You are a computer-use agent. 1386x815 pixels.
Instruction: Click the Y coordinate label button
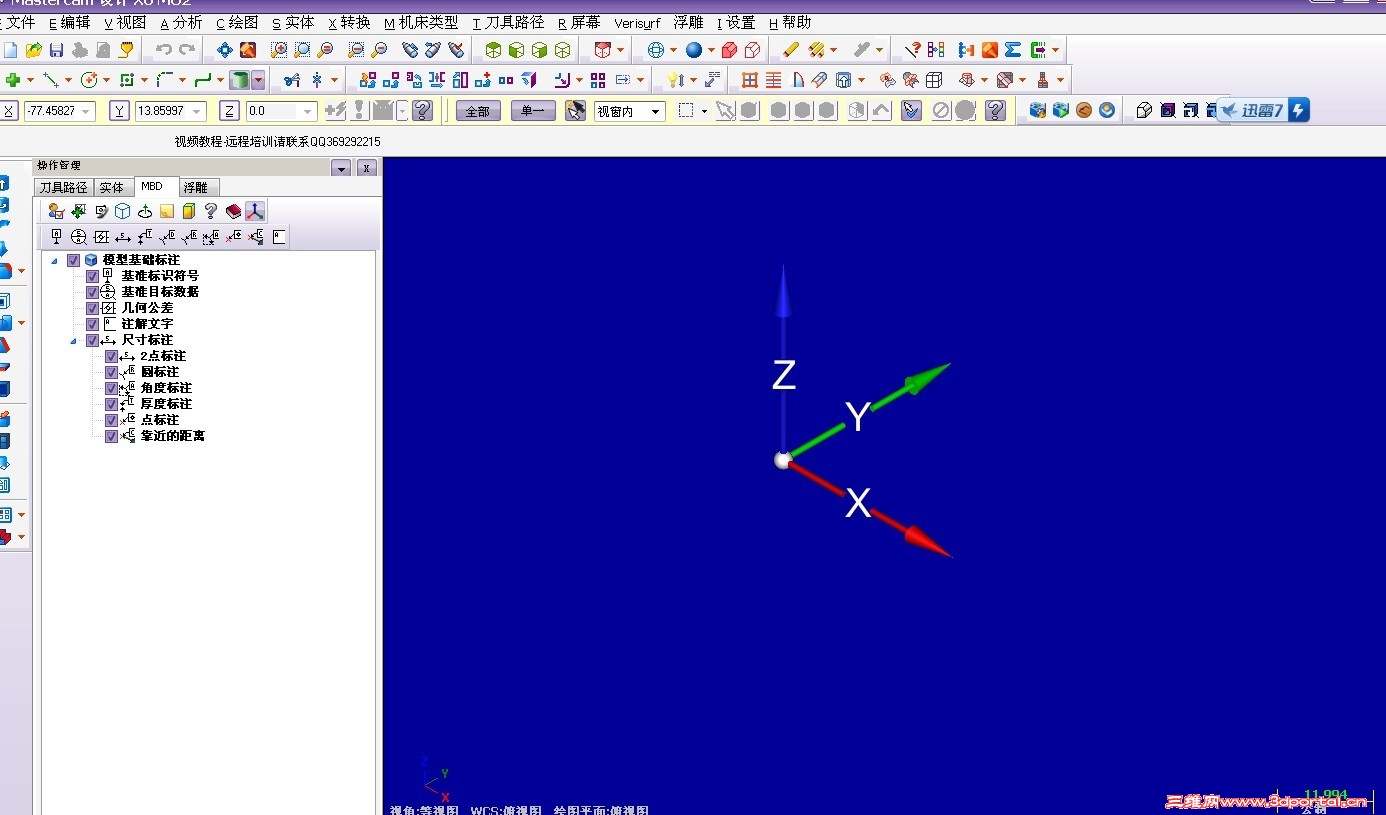119,111
